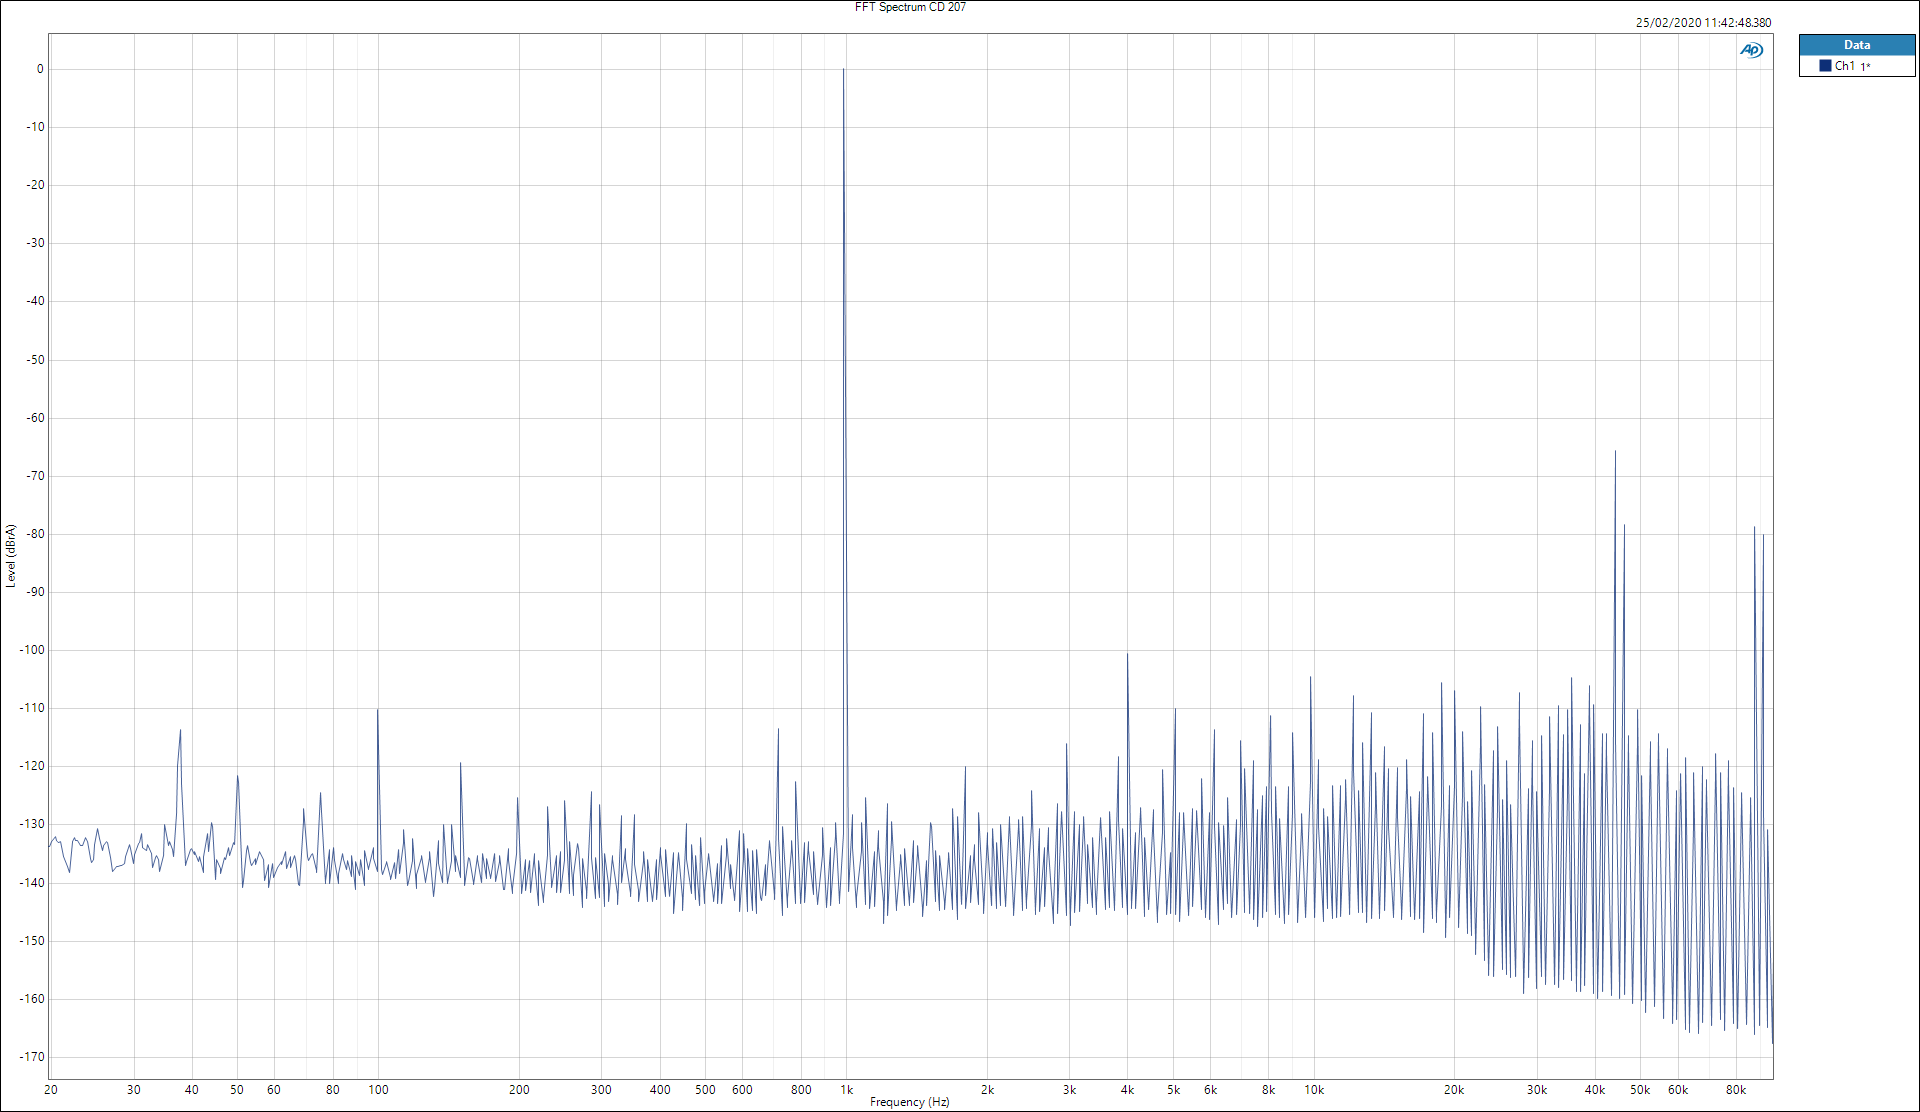Click the -170 Y-axis tick label
Screen dimensions: 1920x1112
coord(33,1057)
